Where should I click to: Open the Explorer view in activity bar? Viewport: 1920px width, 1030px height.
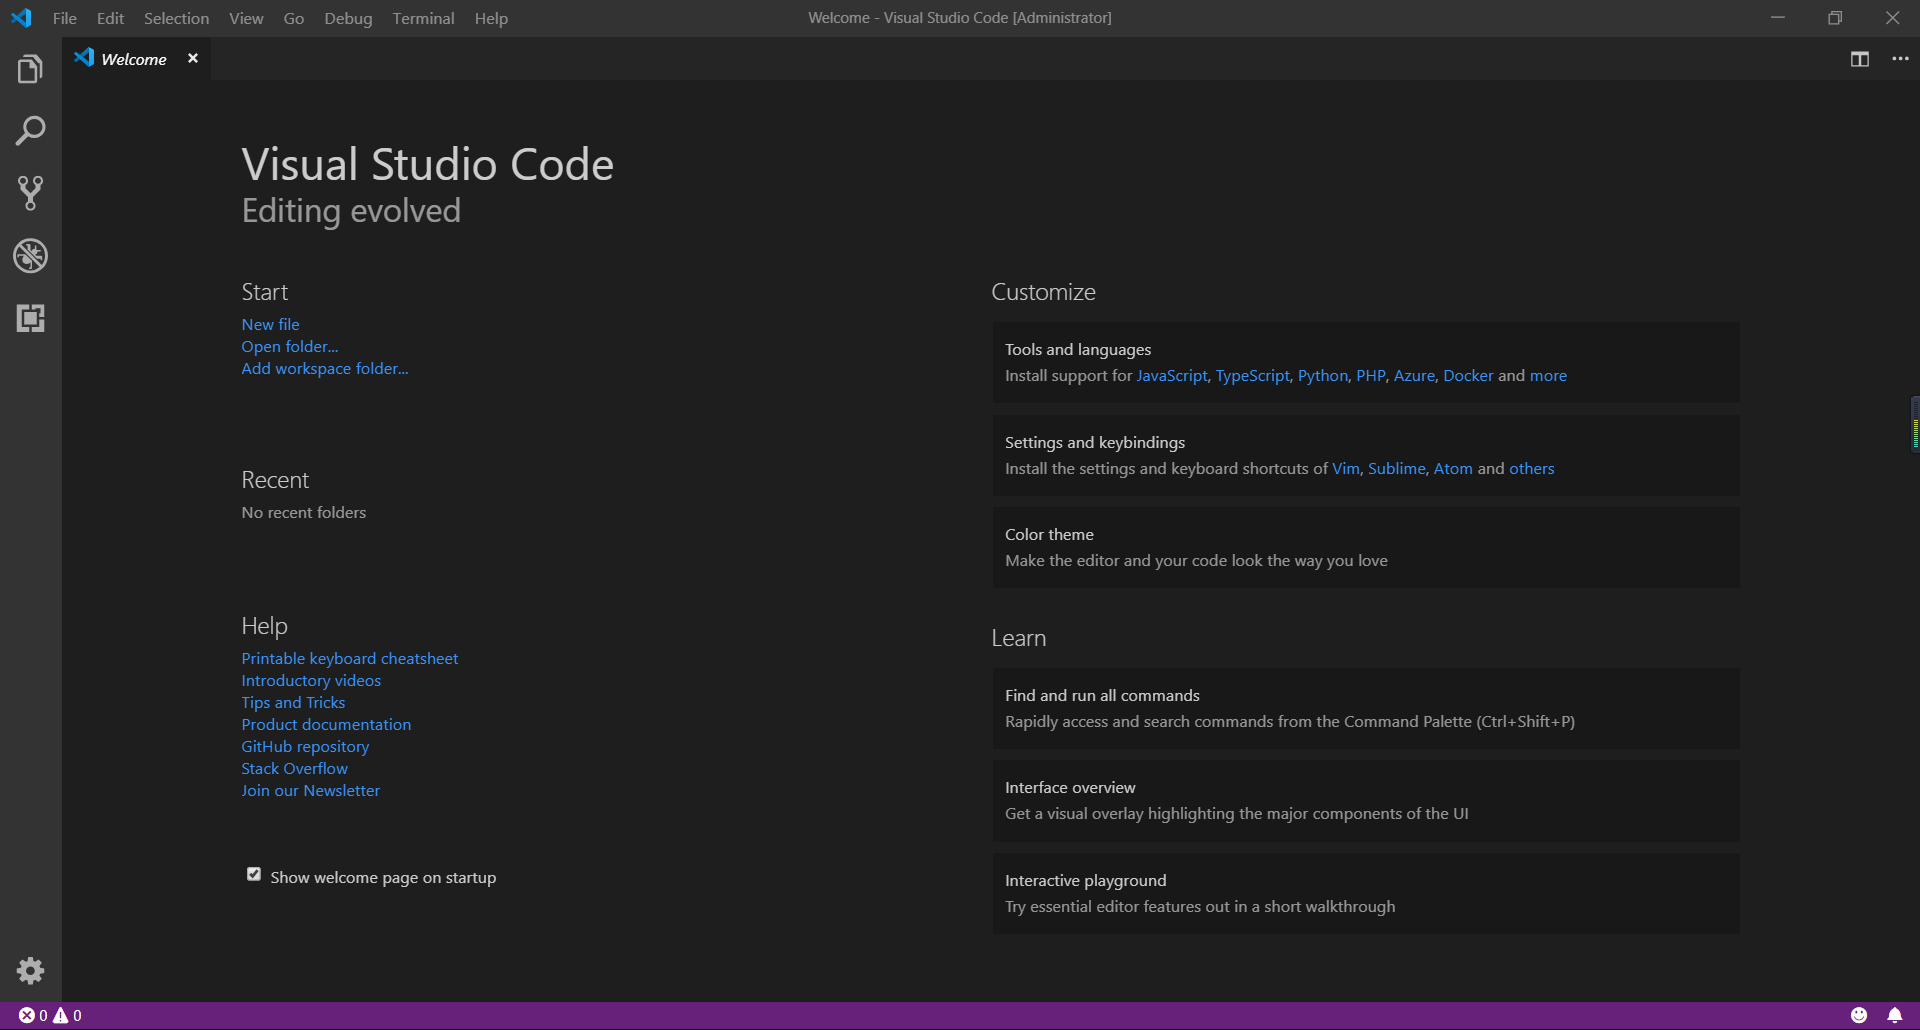(30, 70)
